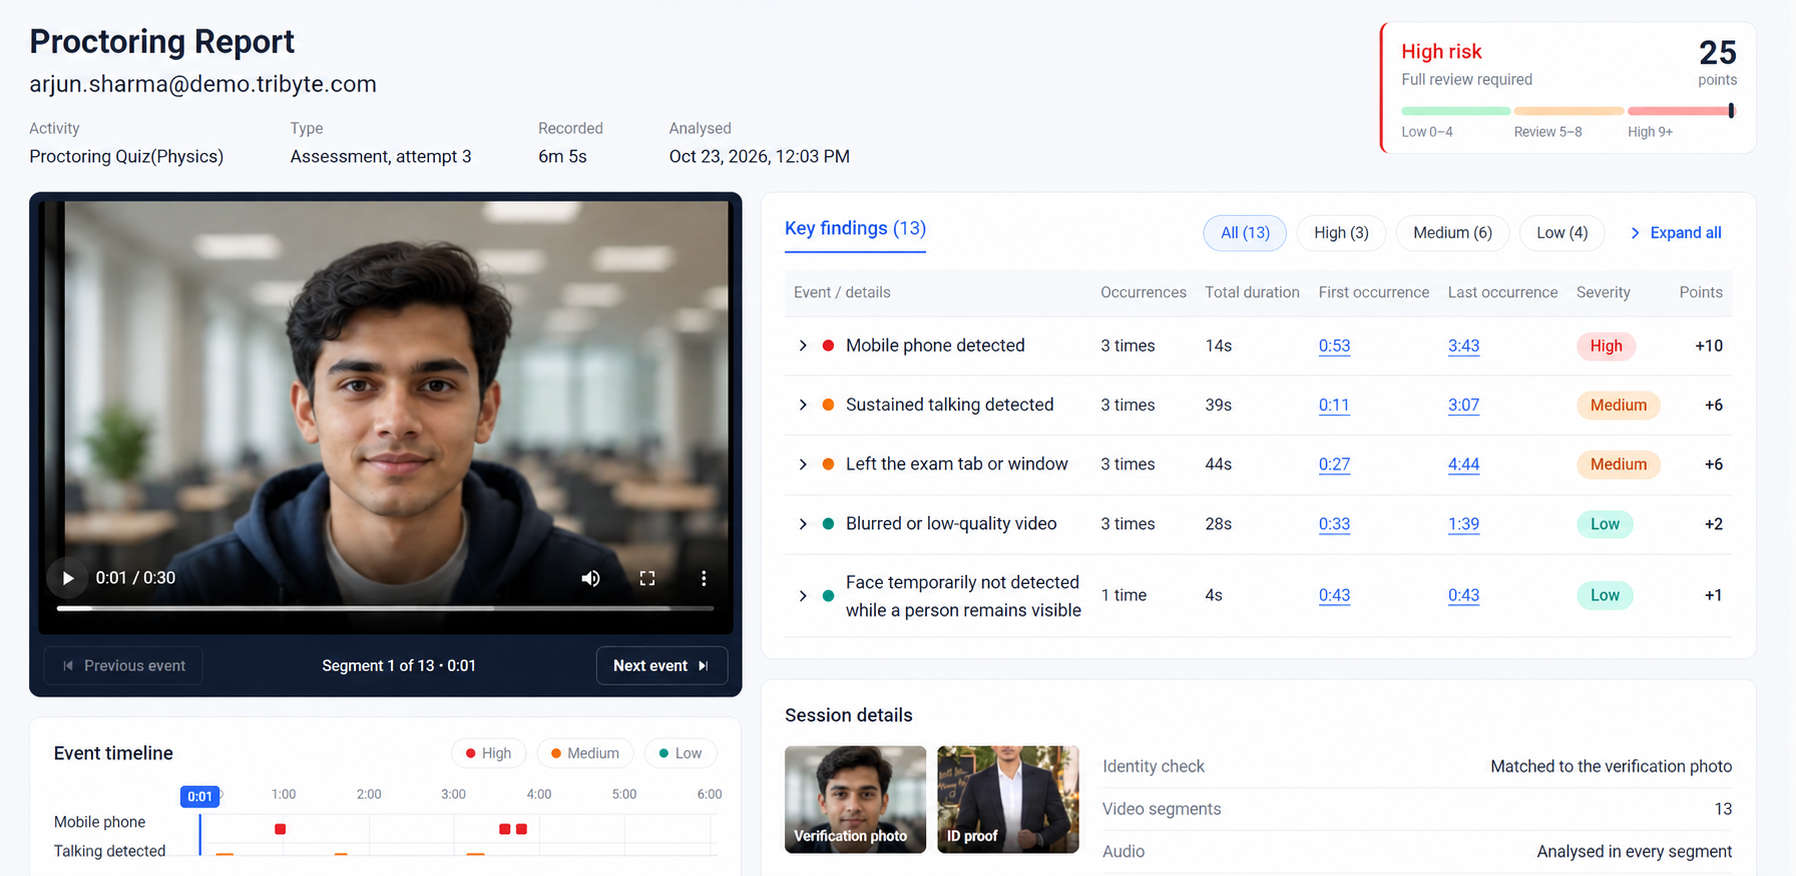Toggle Low severity in timeline legend
Viewport: 1796px width, 876px height.
680,753
